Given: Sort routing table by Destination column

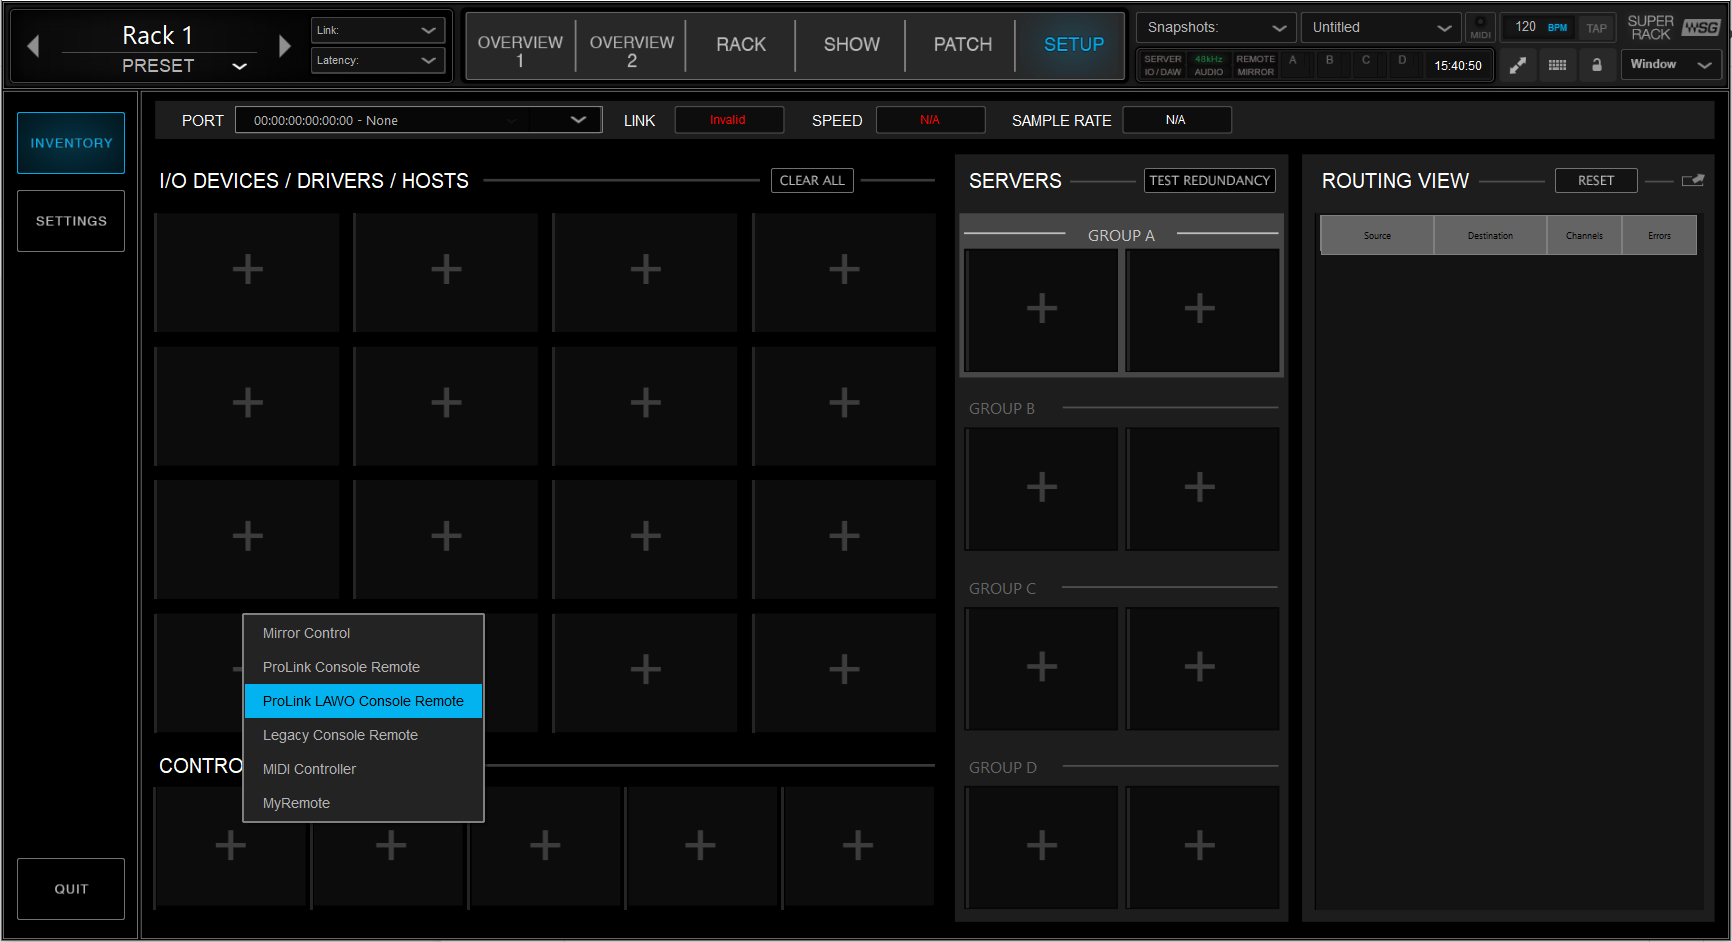Looking at the screenshot, I should (x=1490, y=236).
